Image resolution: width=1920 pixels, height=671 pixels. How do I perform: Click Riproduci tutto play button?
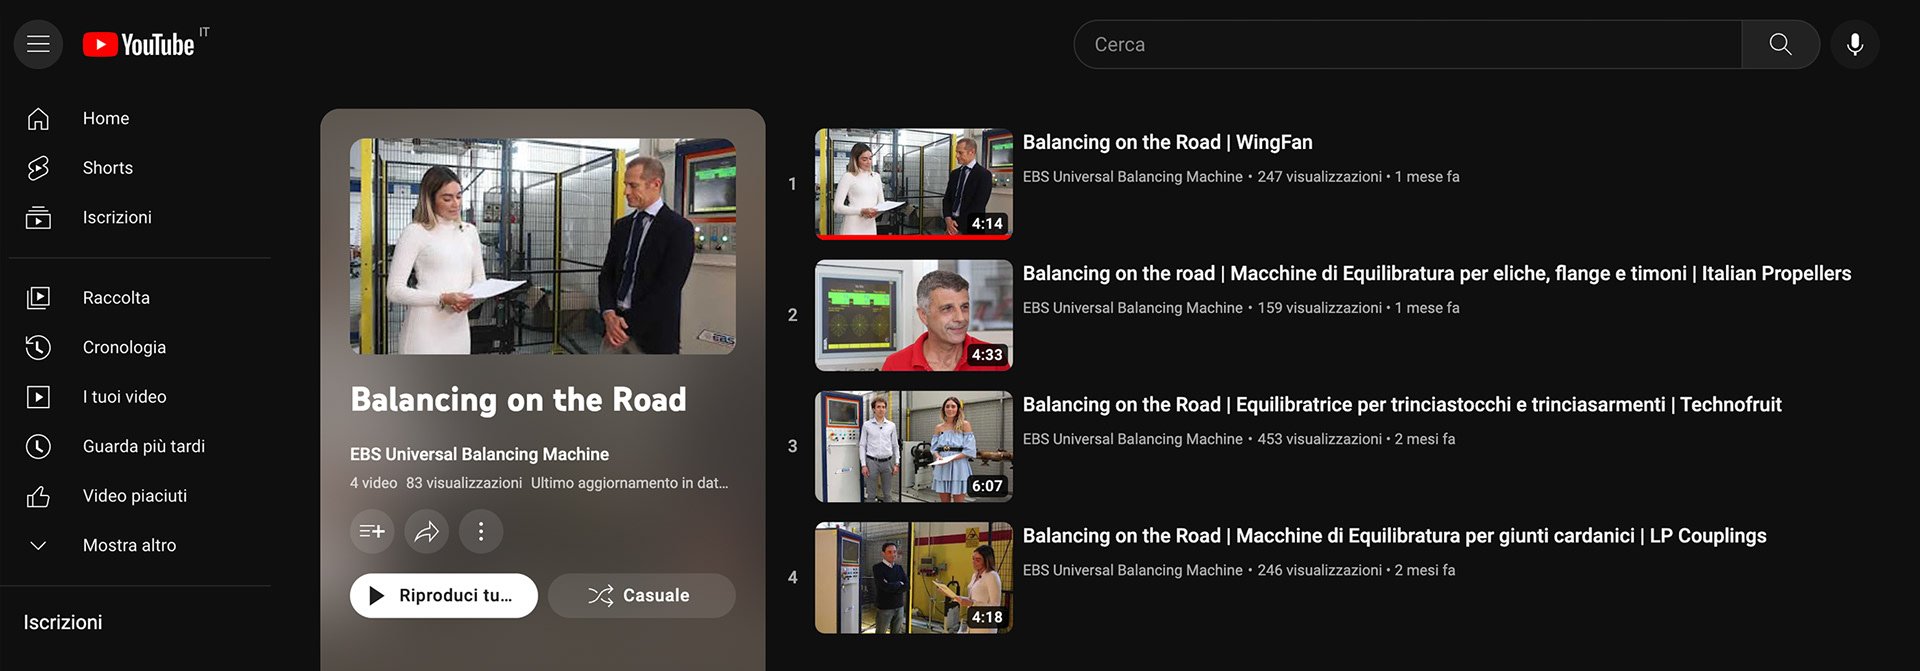[x=443, y=595]
